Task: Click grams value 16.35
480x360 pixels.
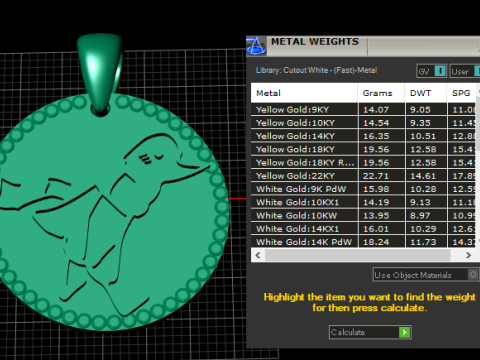Action: point(376,136)
